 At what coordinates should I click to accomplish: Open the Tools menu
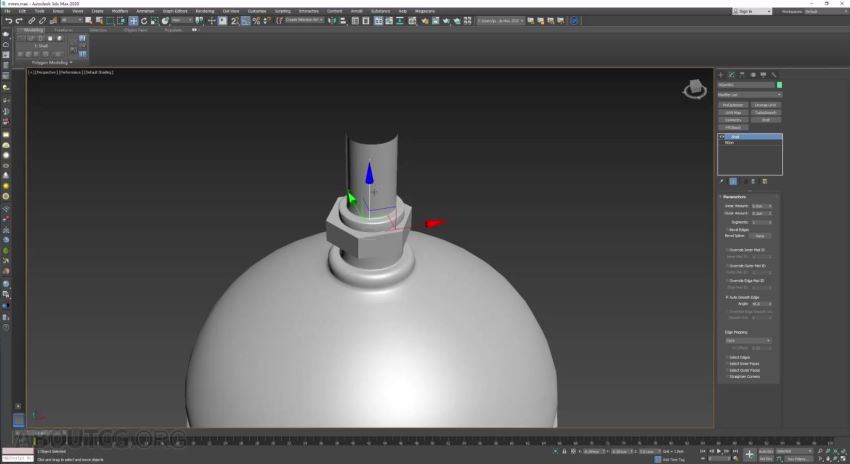[x=40, y=11]
